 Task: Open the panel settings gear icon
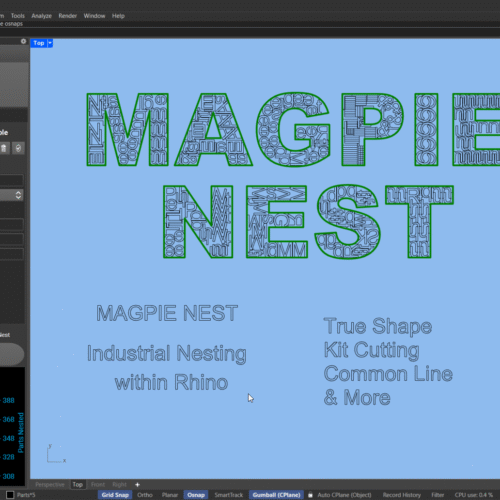23,41
